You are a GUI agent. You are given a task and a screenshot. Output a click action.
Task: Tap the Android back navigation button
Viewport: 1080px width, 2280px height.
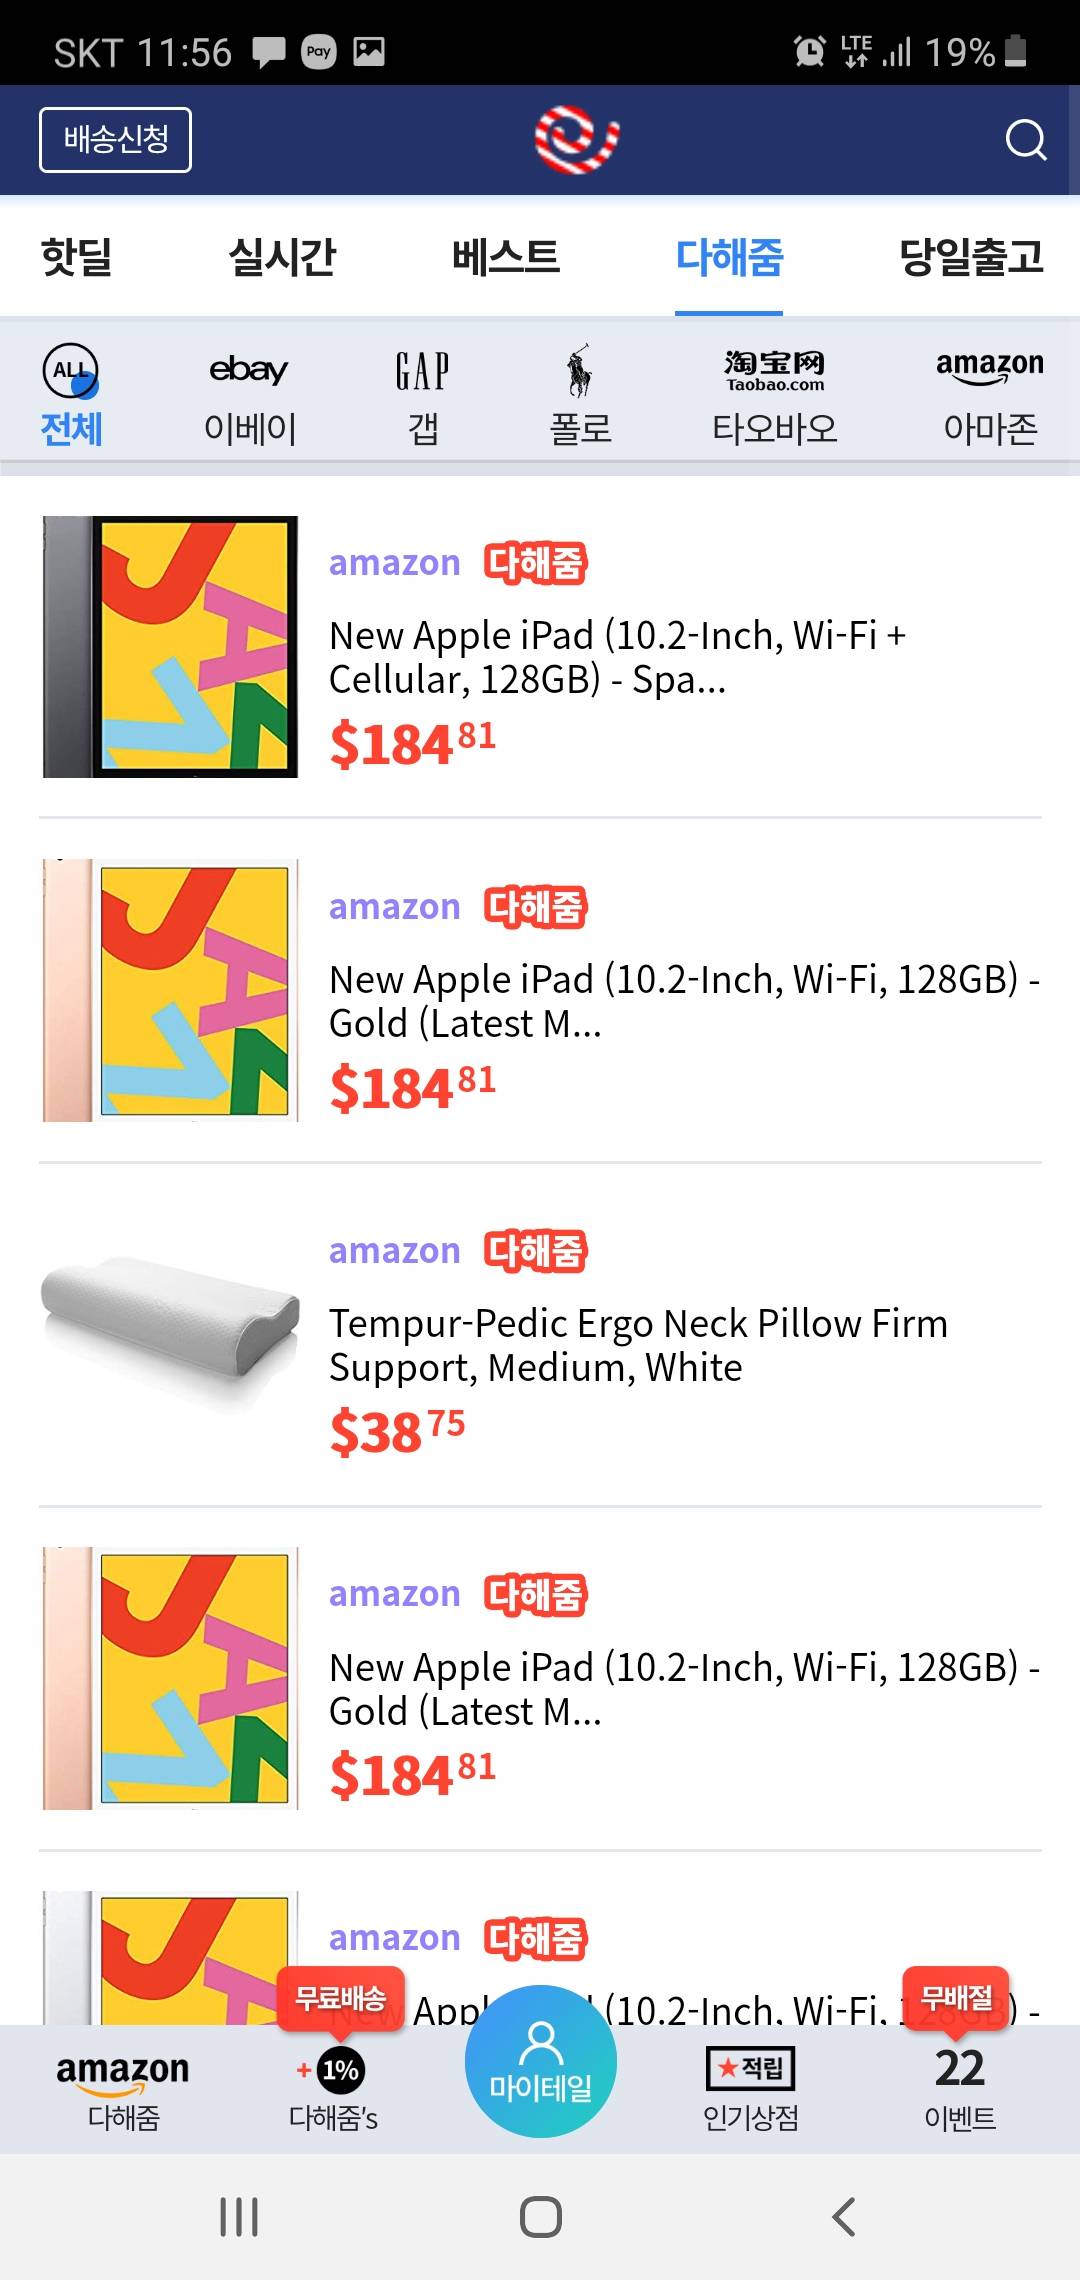coord(843,2217)
